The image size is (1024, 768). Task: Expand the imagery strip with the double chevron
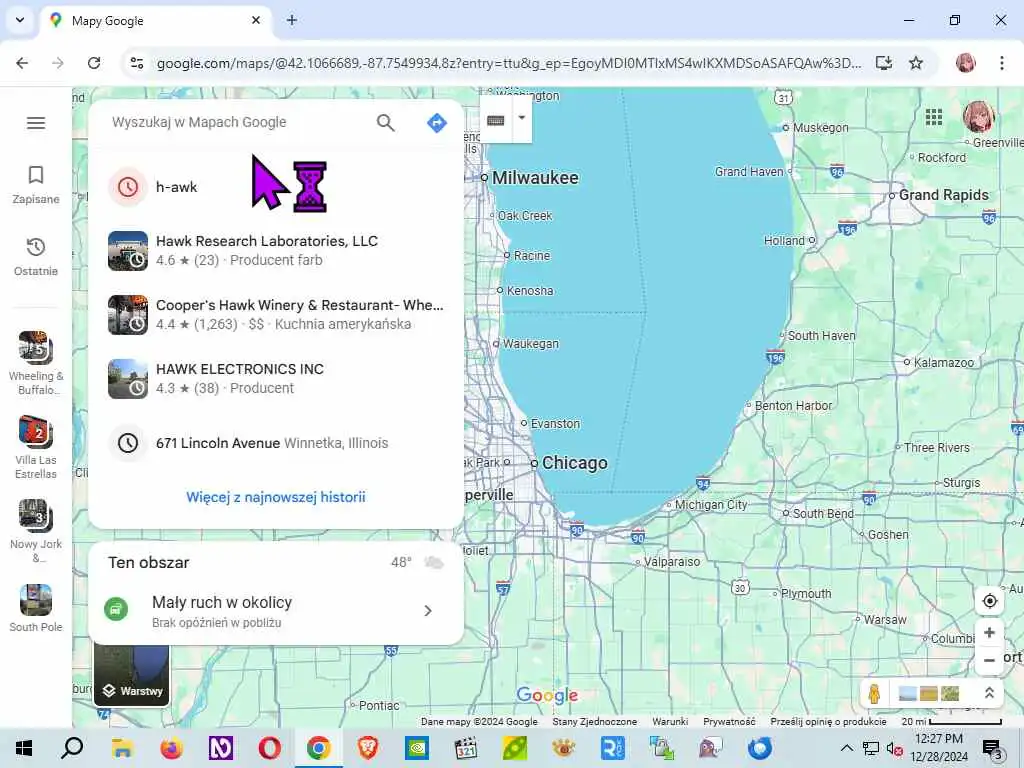pos(989,693)
